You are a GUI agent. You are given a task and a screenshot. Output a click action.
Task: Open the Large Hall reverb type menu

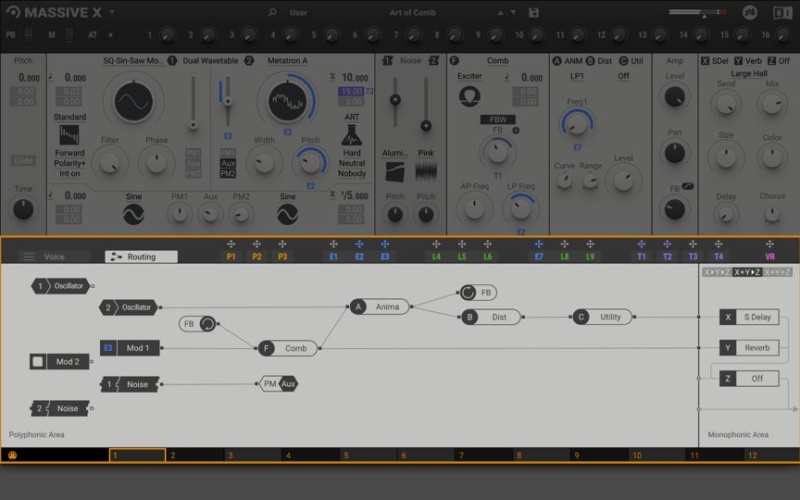pos(748,73)
